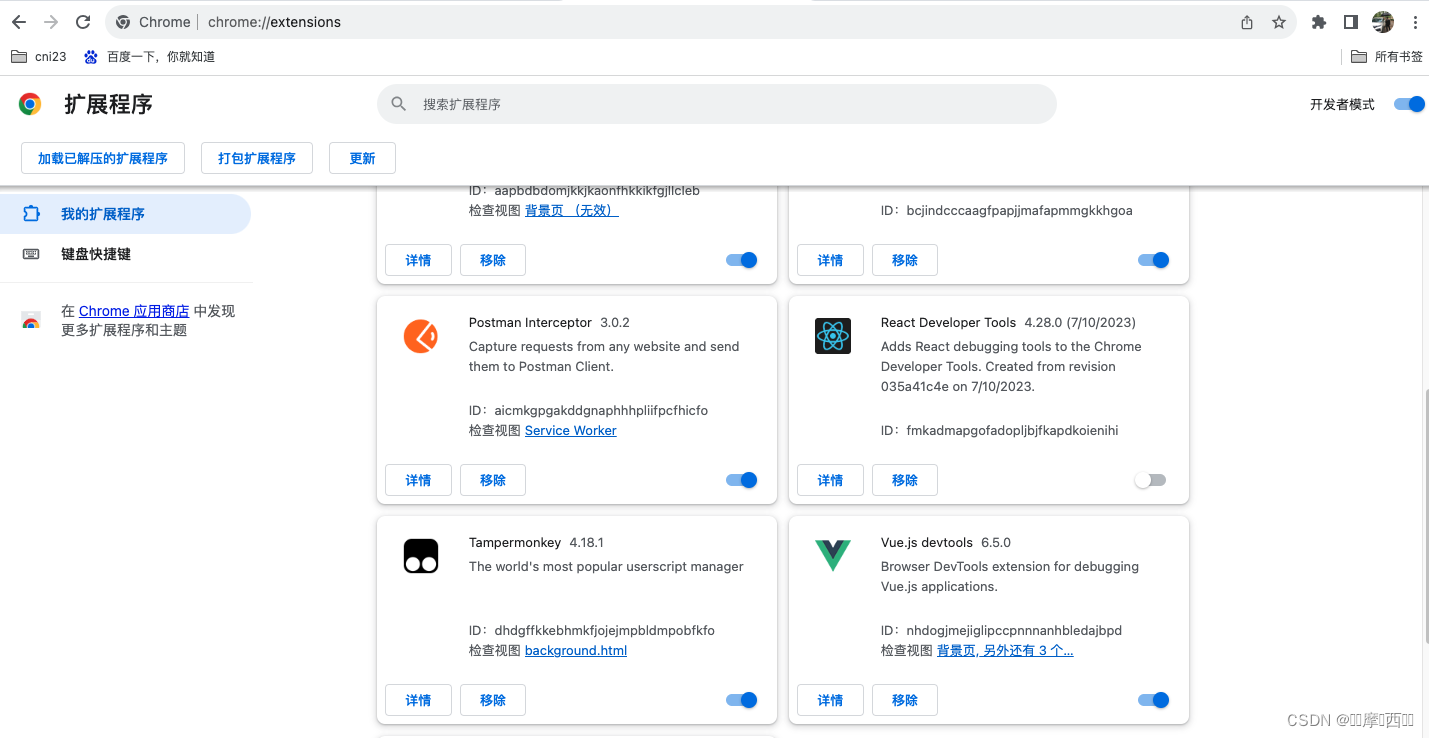Click Vue ID nhdogjmejiglipccpnnnanhbledajbpd

click(x=1014, y=630)
